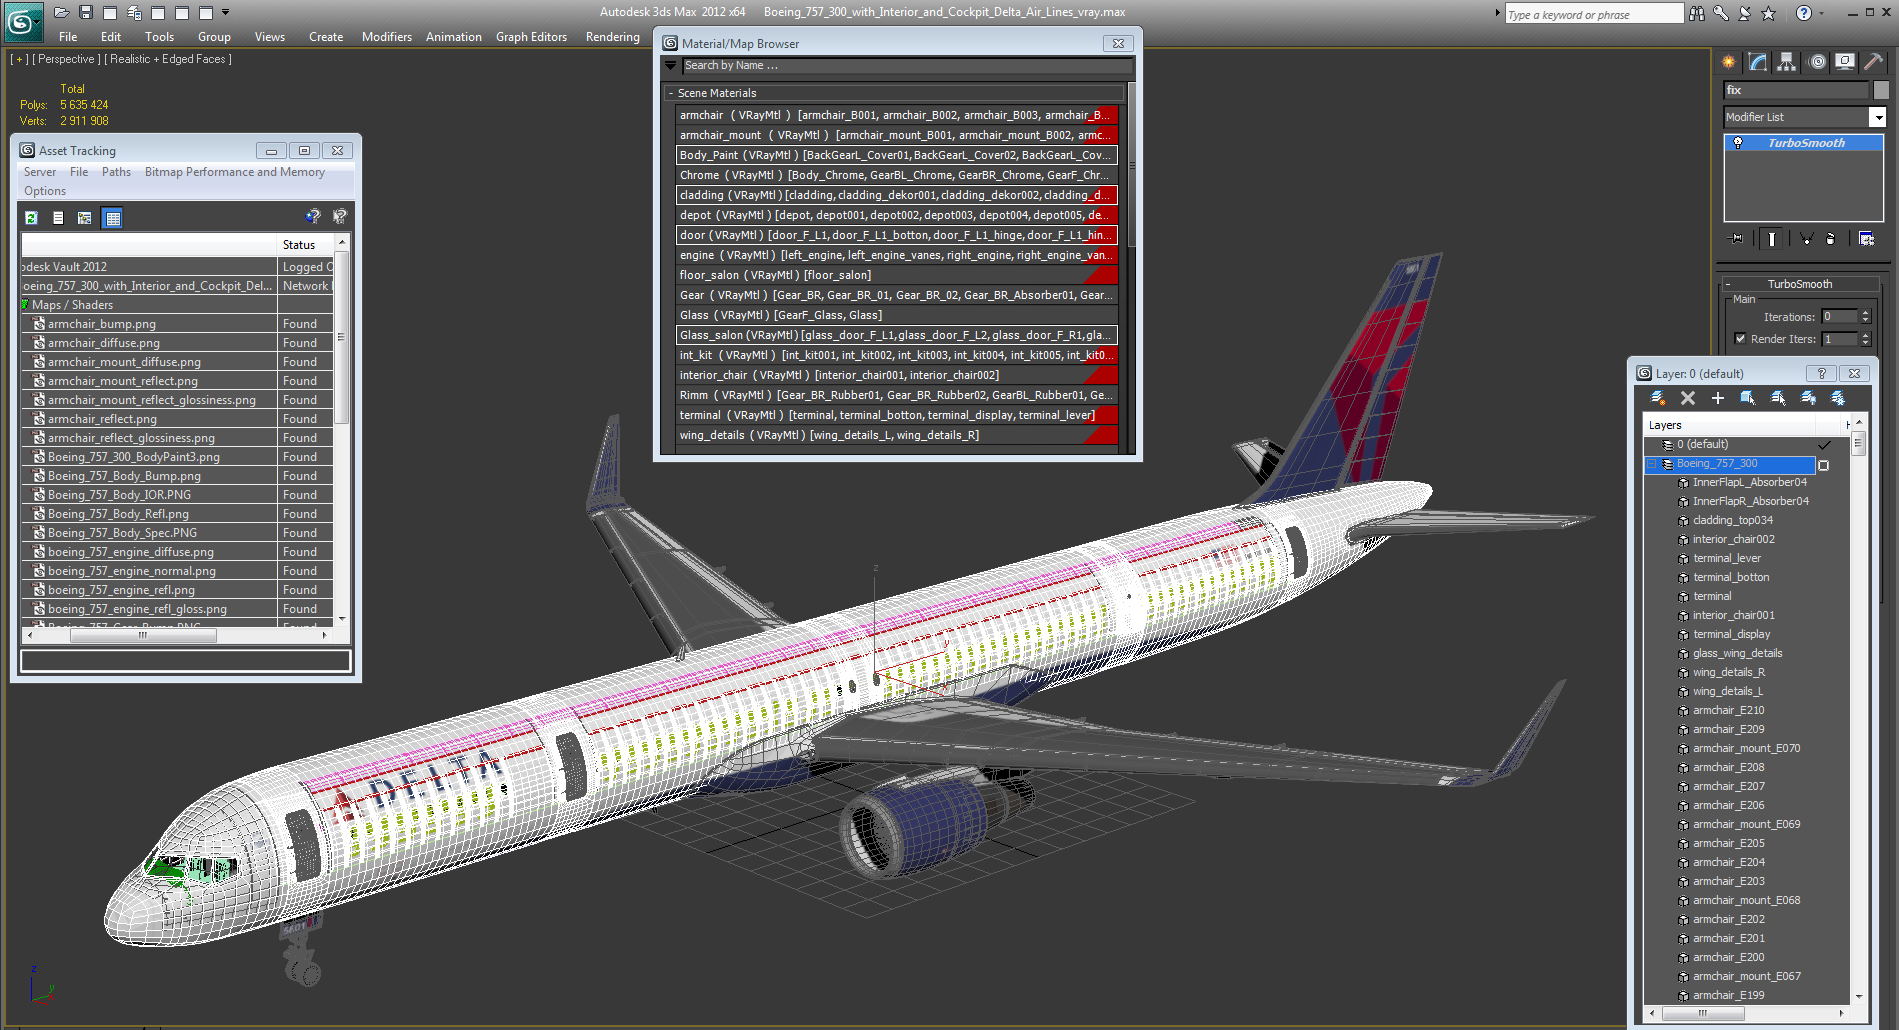Refresh the Asset Tracking list
1899x1030 pixels.
[31, 218]
